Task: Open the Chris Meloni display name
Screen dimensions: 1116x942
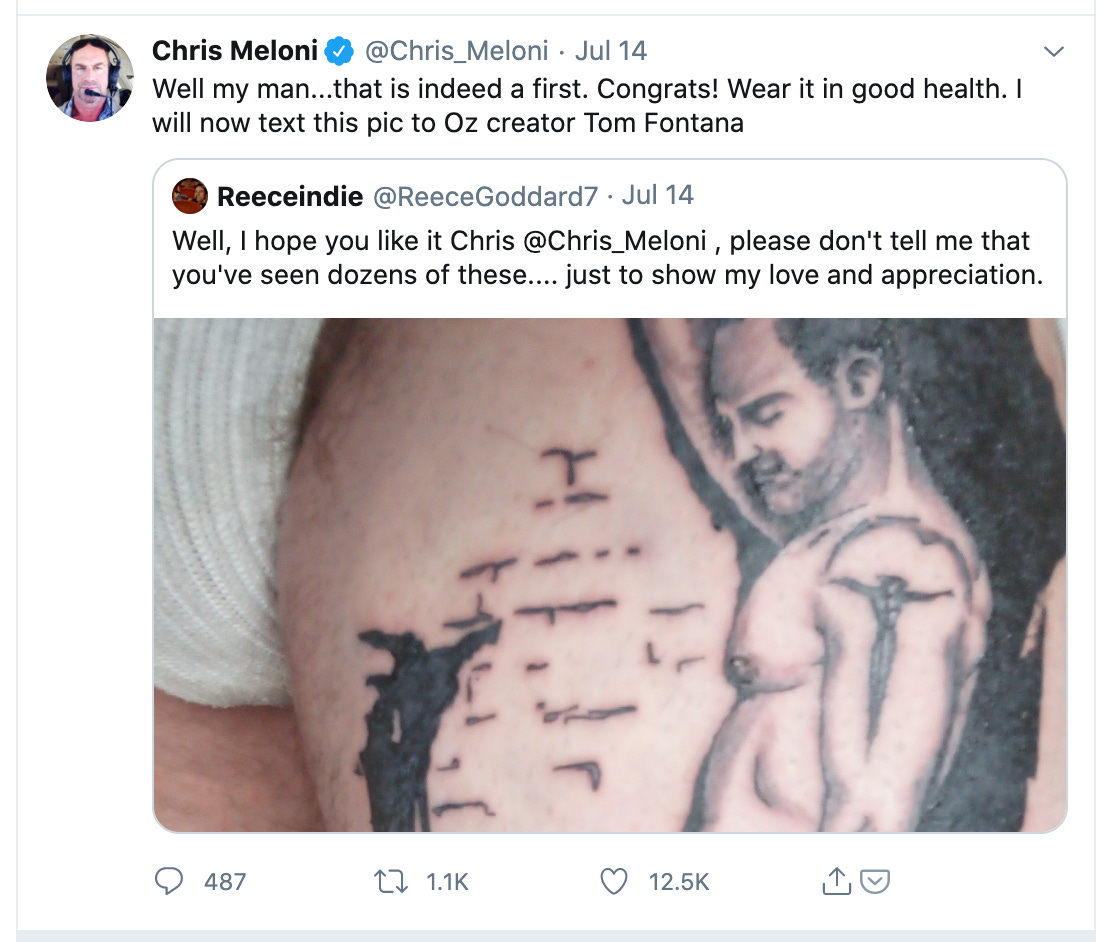Action: click(235, 51)
